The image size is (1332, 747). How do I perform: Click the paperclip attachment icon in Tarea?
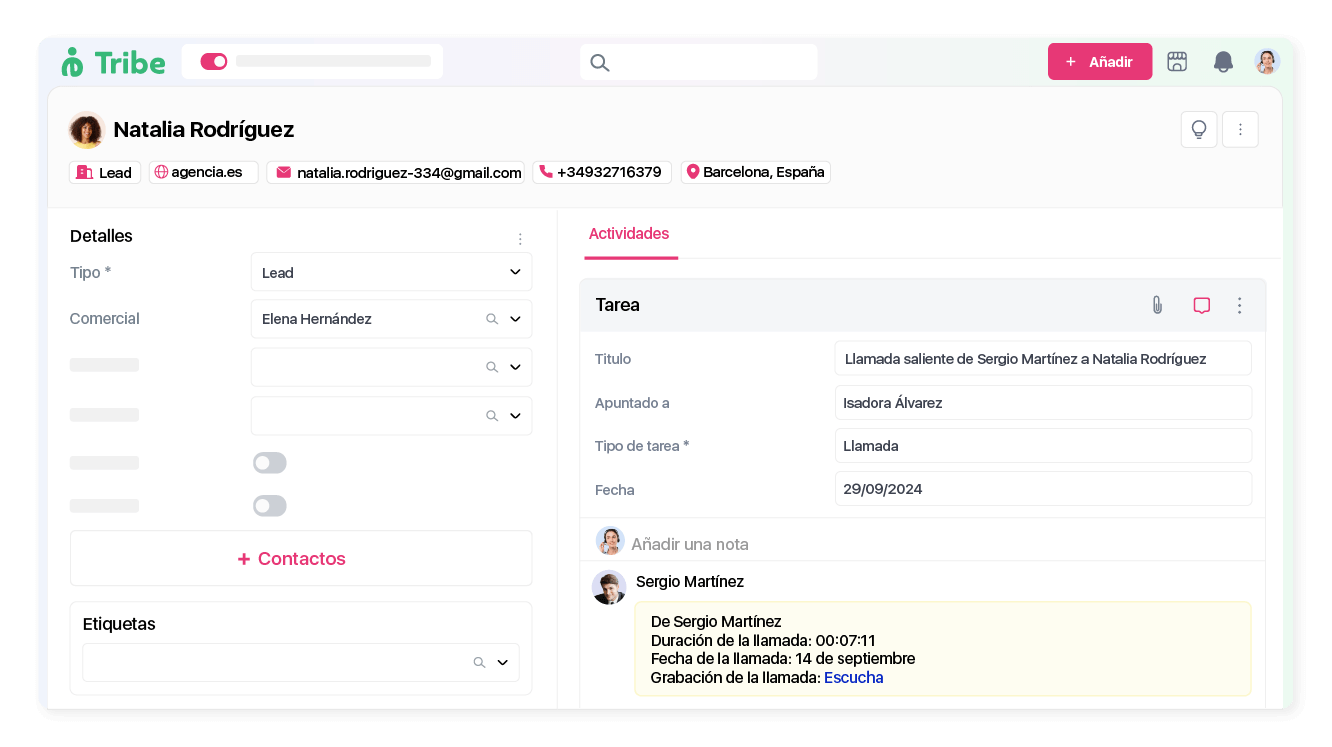coord(1157,305)
